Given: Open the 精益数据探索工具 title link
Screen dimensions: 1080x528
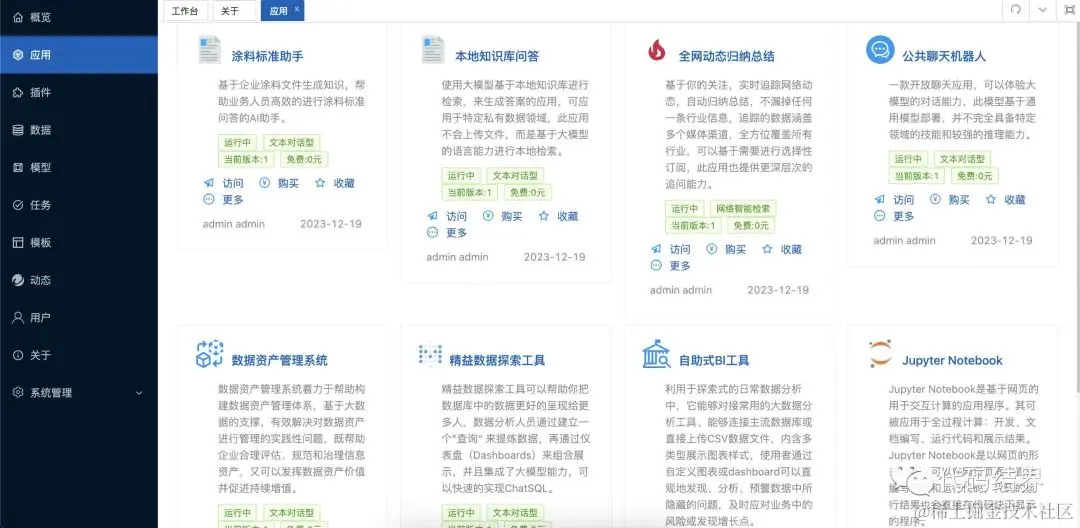Looking at the screenshot, I should click(497, 360).
